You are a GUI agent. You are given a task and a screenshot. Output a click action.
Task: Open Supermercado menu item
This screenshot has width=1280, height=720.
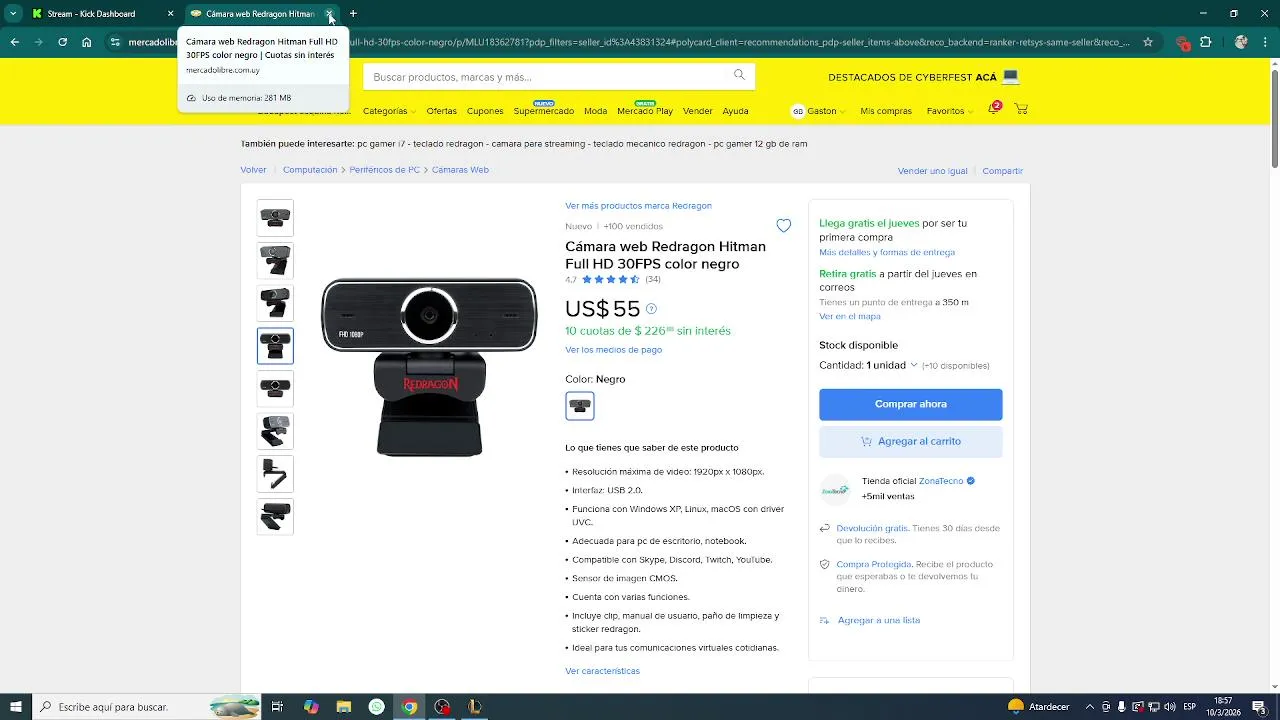pos(543,111)
